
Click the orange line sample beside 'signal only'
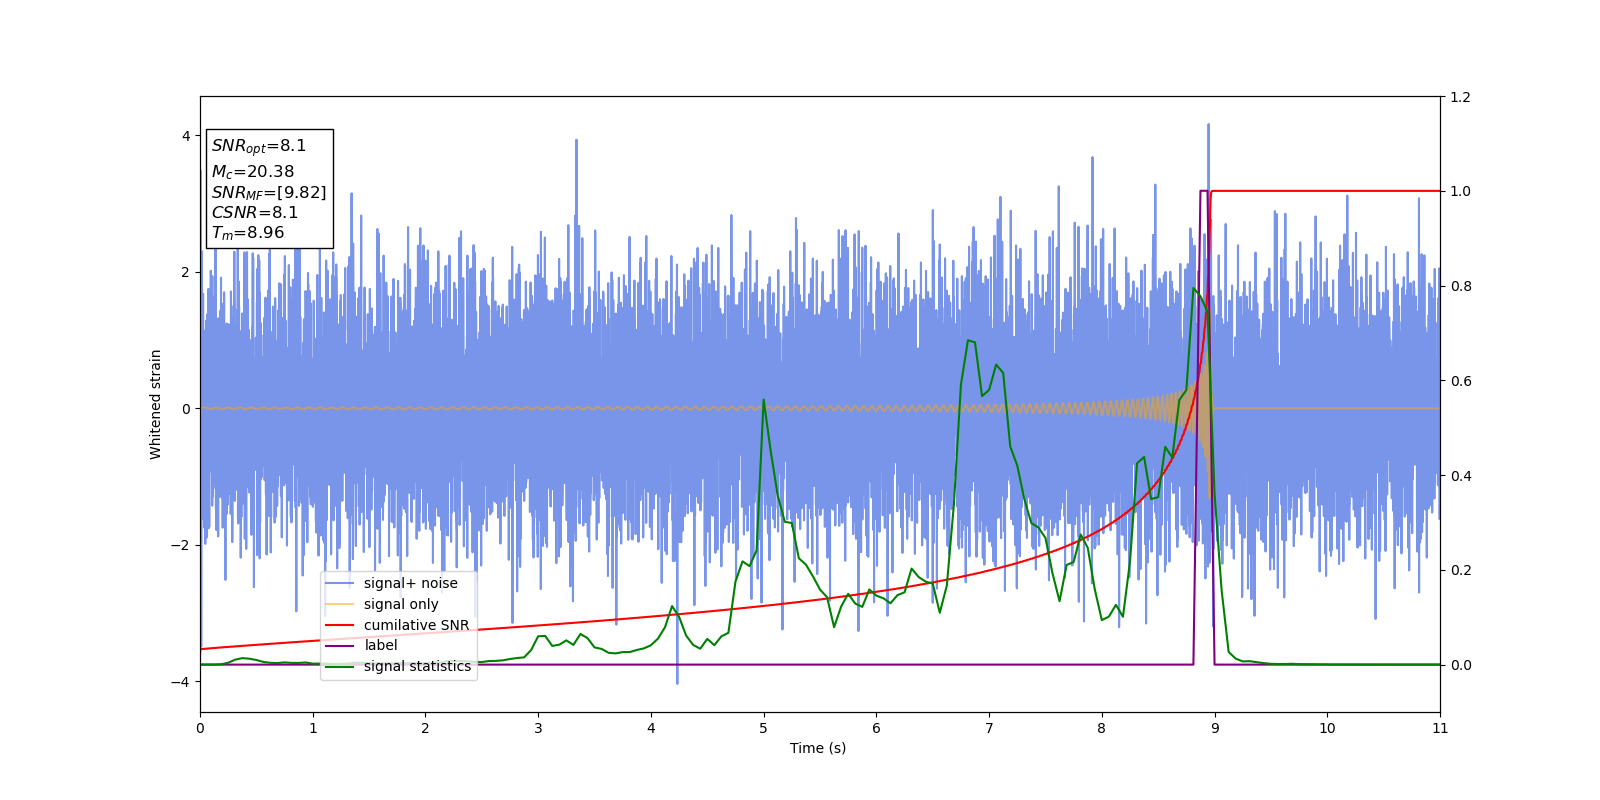pos(340,604)
